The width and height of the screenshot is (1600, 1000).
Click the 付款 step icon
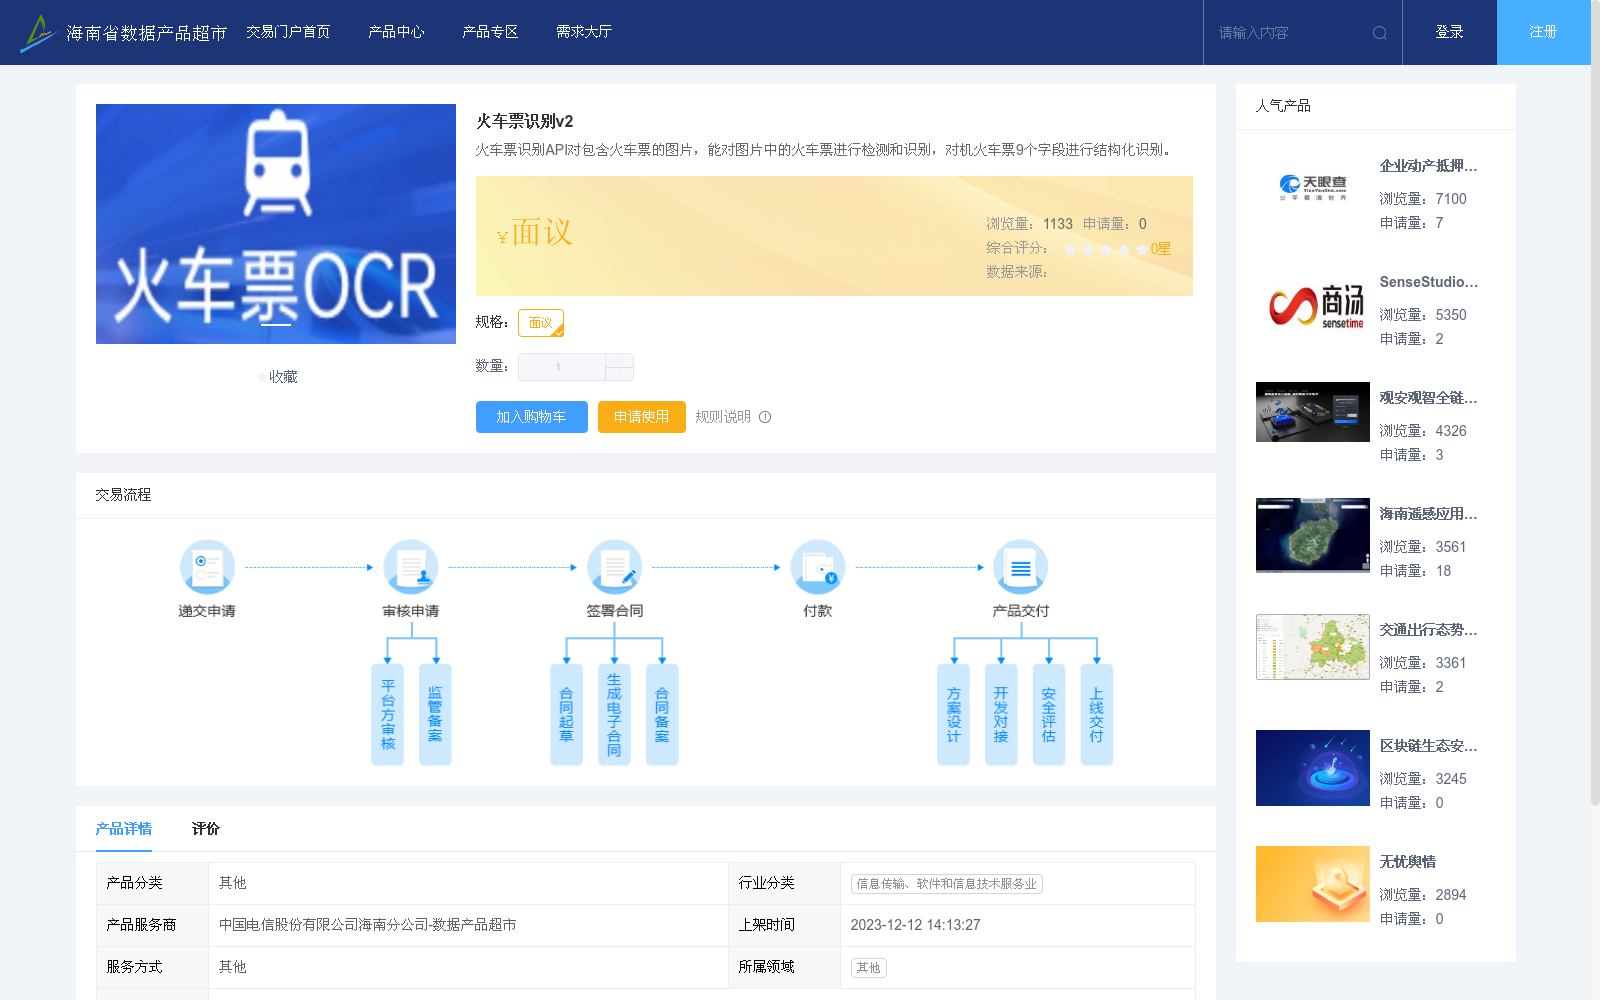(818, 567)
